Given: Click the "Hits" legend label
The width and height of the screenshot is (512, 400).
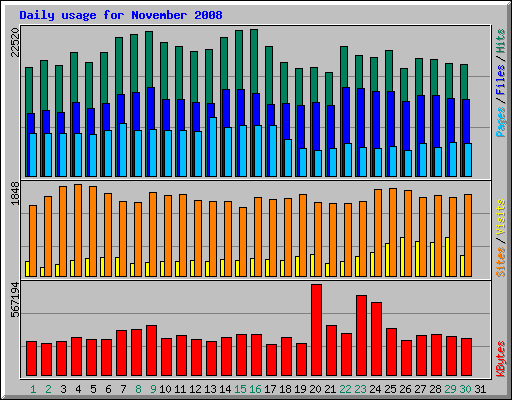Looking at the screenshot, I should (501, 41).
